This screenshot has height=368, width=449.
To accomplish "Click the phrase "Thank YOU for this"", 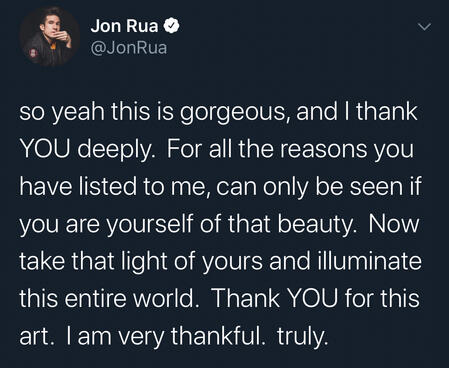I will tap(316, 298).
